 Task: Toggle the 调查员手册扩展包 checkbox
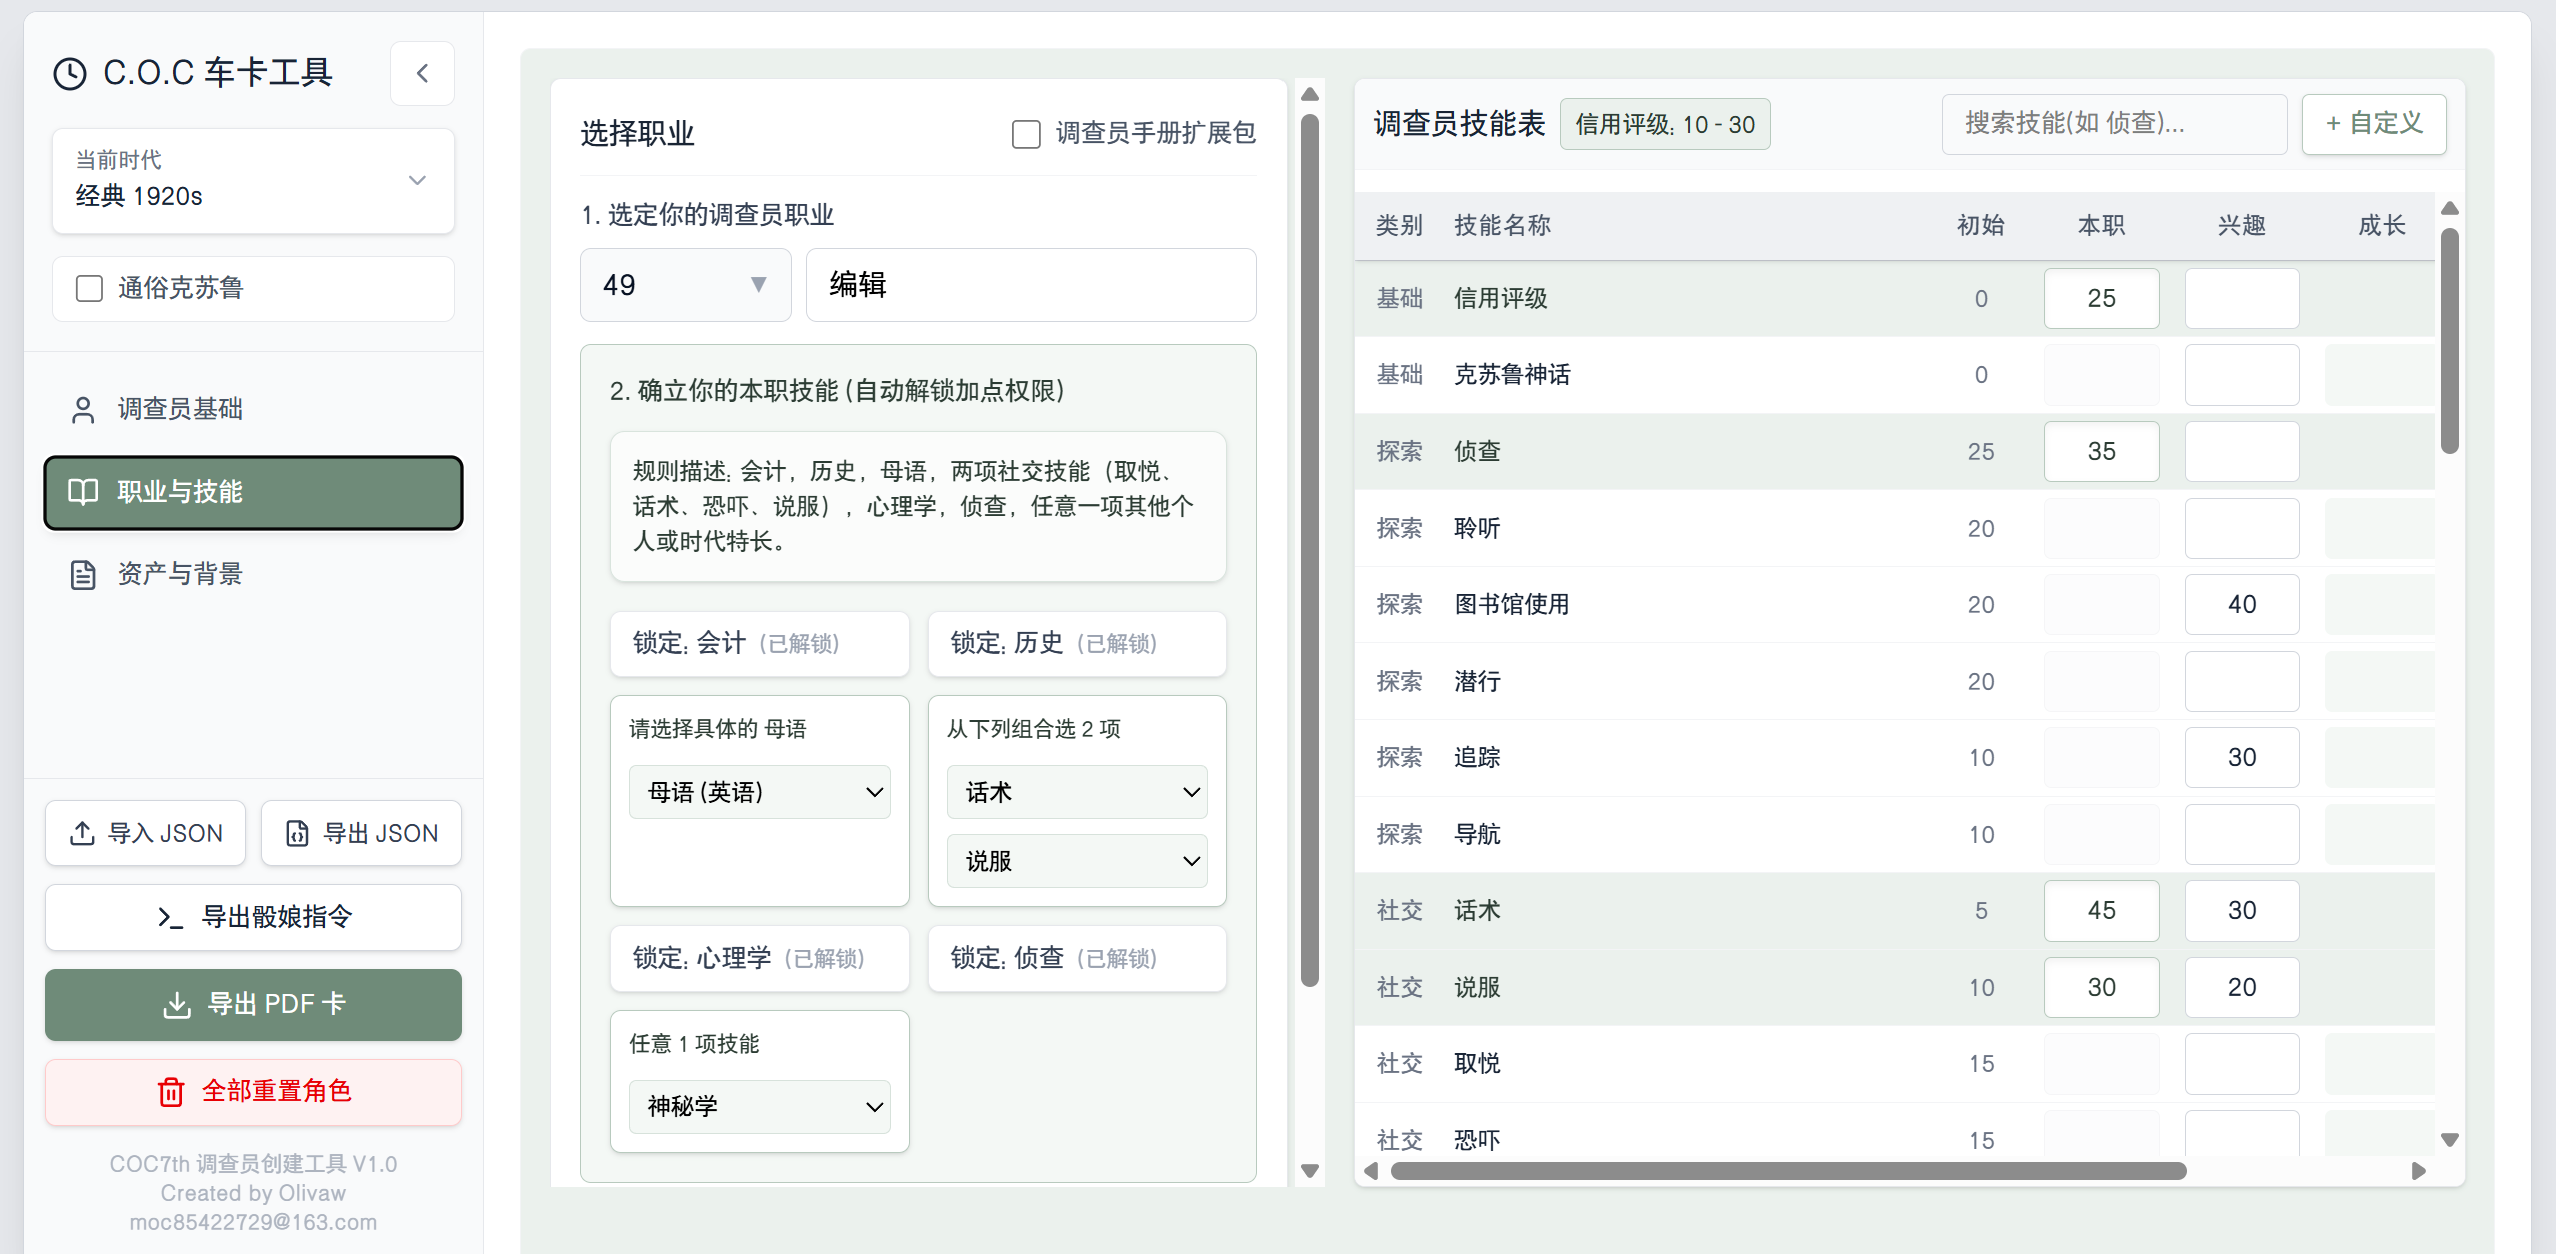click(1026, 133)
